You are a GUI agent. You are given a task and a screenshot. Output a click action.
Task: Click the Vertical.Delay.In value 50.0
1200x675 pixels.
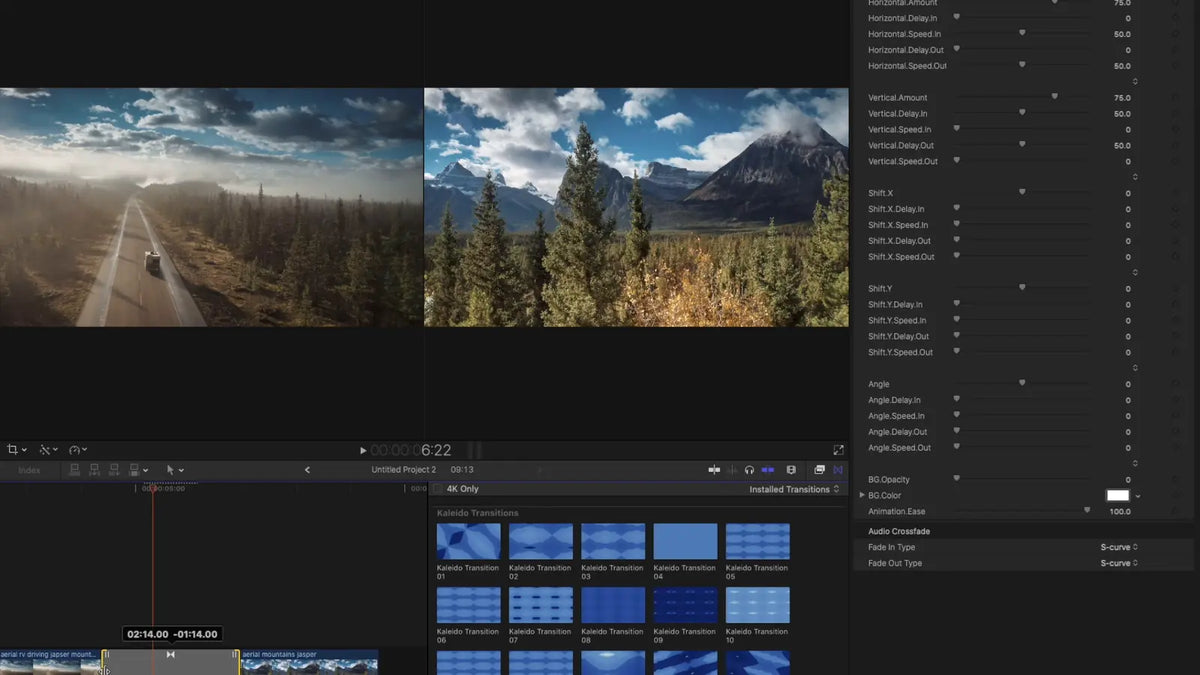[1122, 114]
